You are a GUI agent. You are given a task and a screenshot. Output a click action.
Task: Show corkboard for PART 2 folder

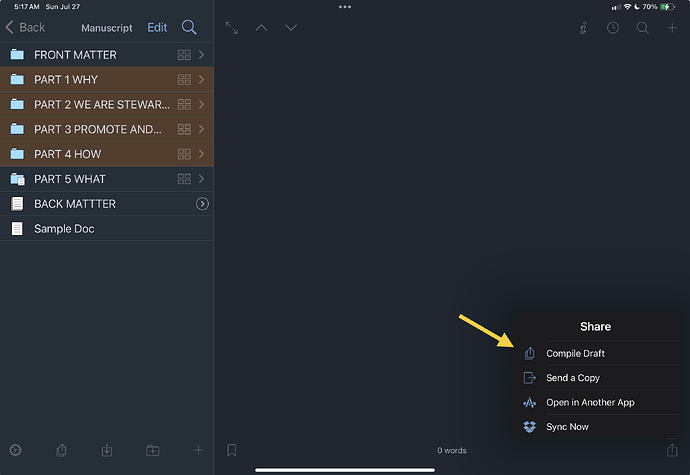click(184, 104)
